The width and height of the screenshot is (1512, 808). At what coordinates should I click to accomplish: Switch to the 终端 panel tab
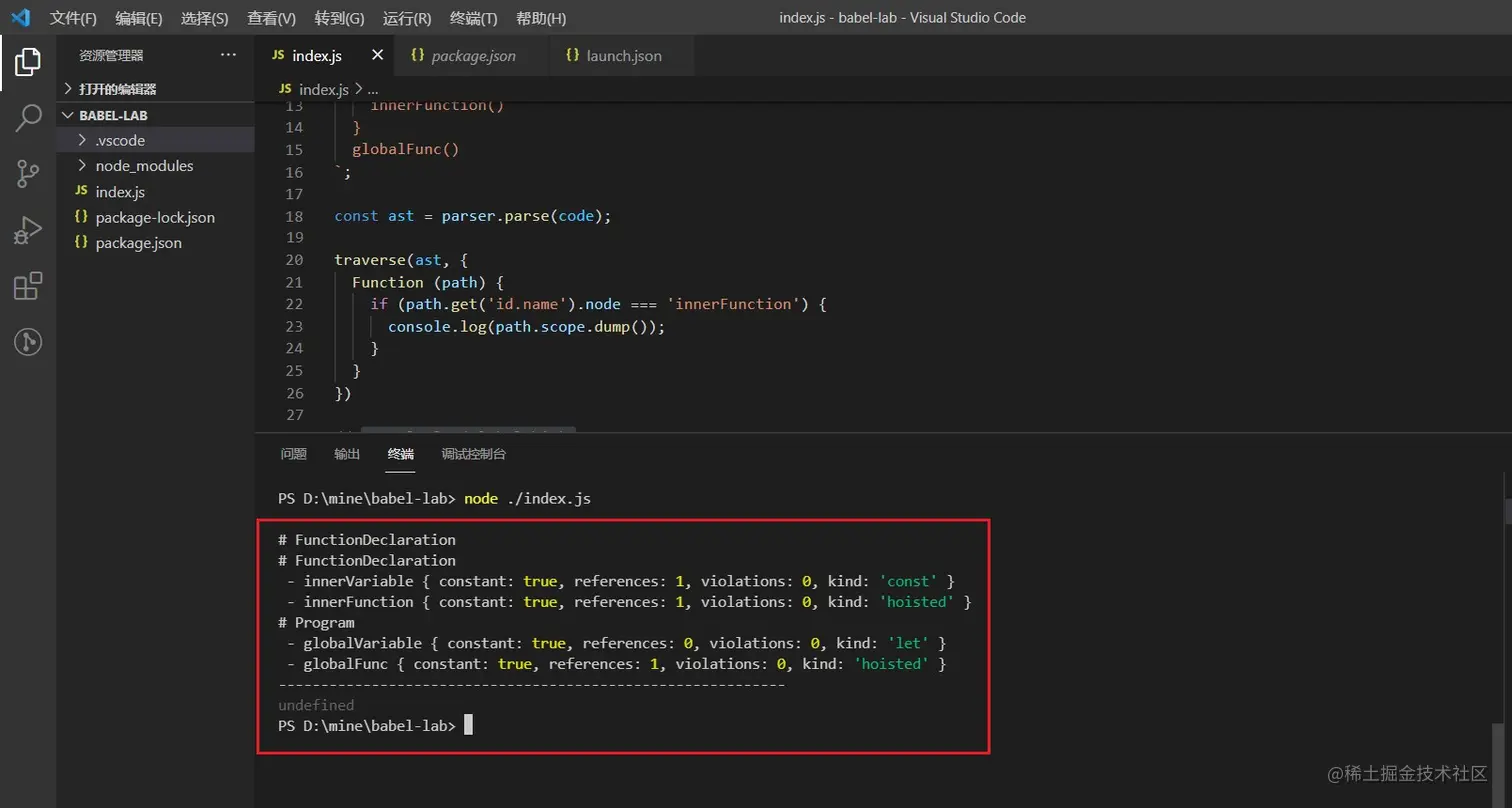(x=401, y=454)
